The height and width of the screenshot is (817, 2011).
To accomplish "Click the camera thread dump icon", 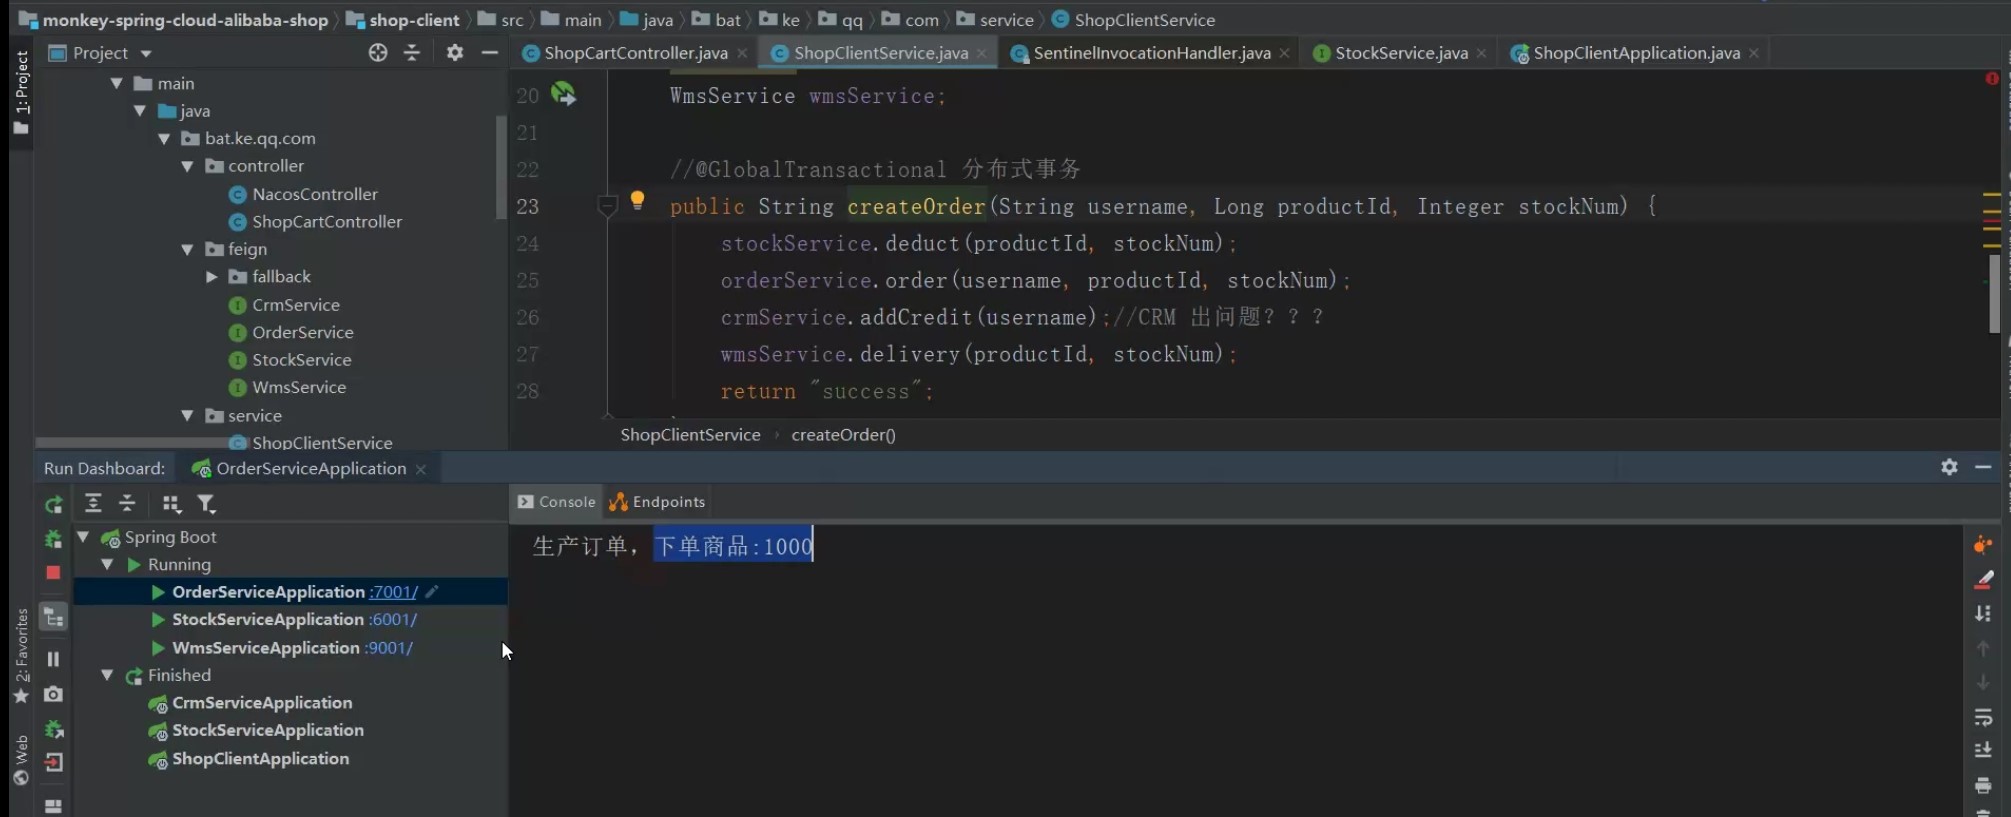I will pyautogui.click(x=54, y=694).
